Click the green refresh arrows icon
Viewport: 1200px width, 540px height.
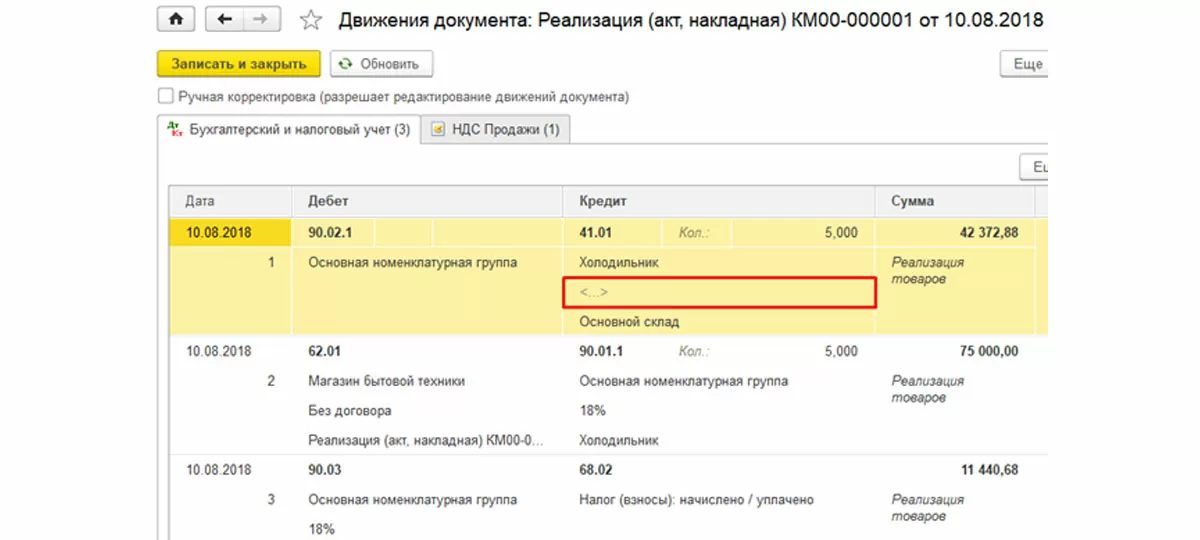[346, 64]
